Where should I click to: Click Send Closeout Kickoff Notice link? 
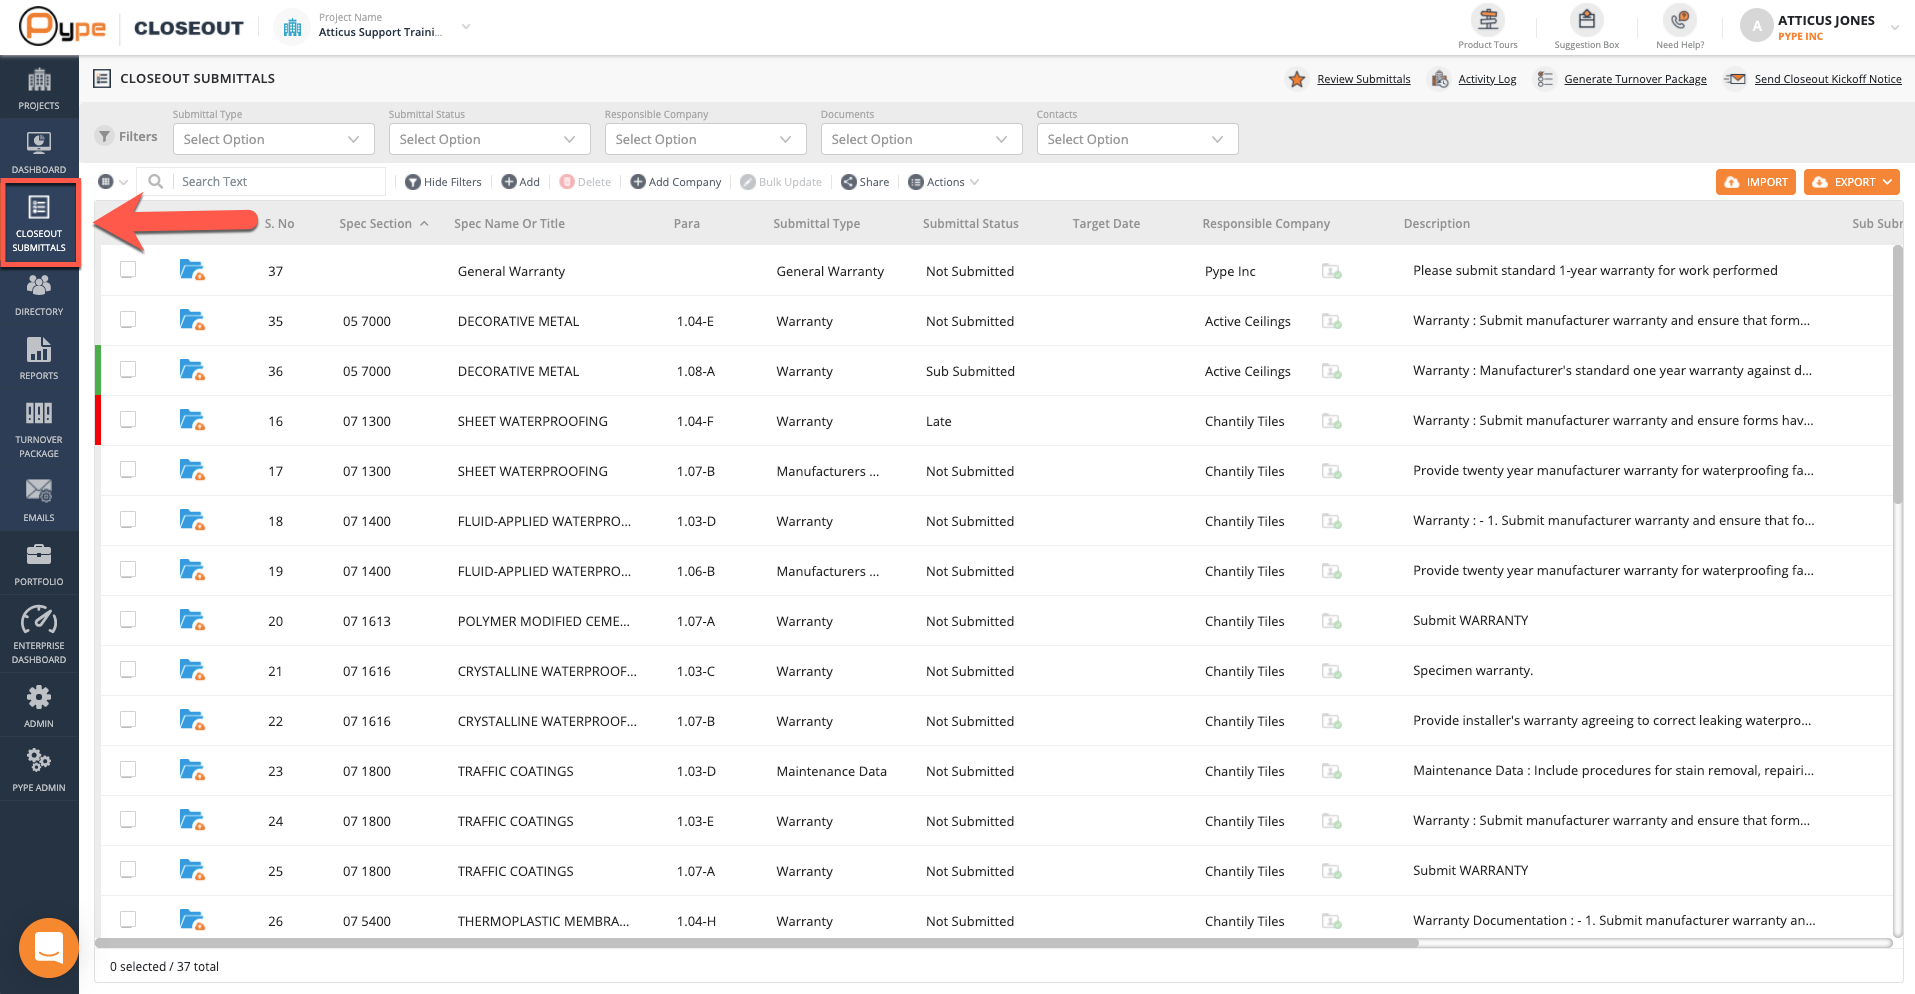pos(1828,79)
